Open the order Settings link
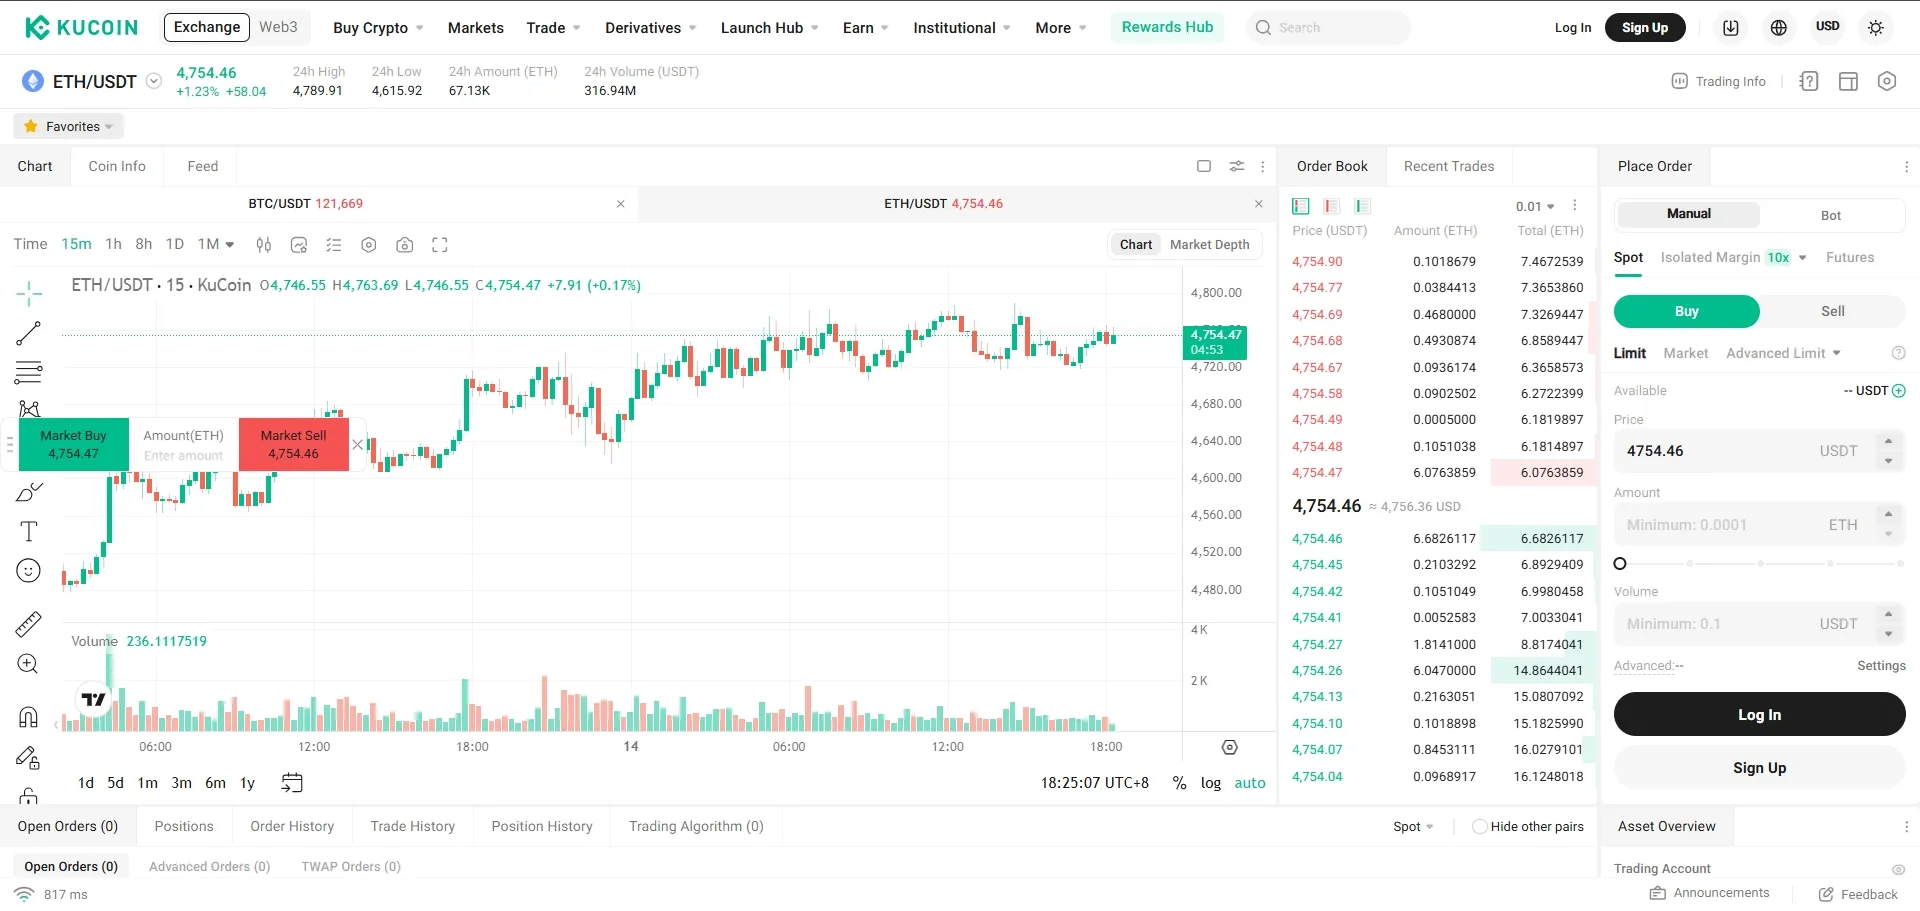This screenshot has height=911, width=1920. (1881, 666)
